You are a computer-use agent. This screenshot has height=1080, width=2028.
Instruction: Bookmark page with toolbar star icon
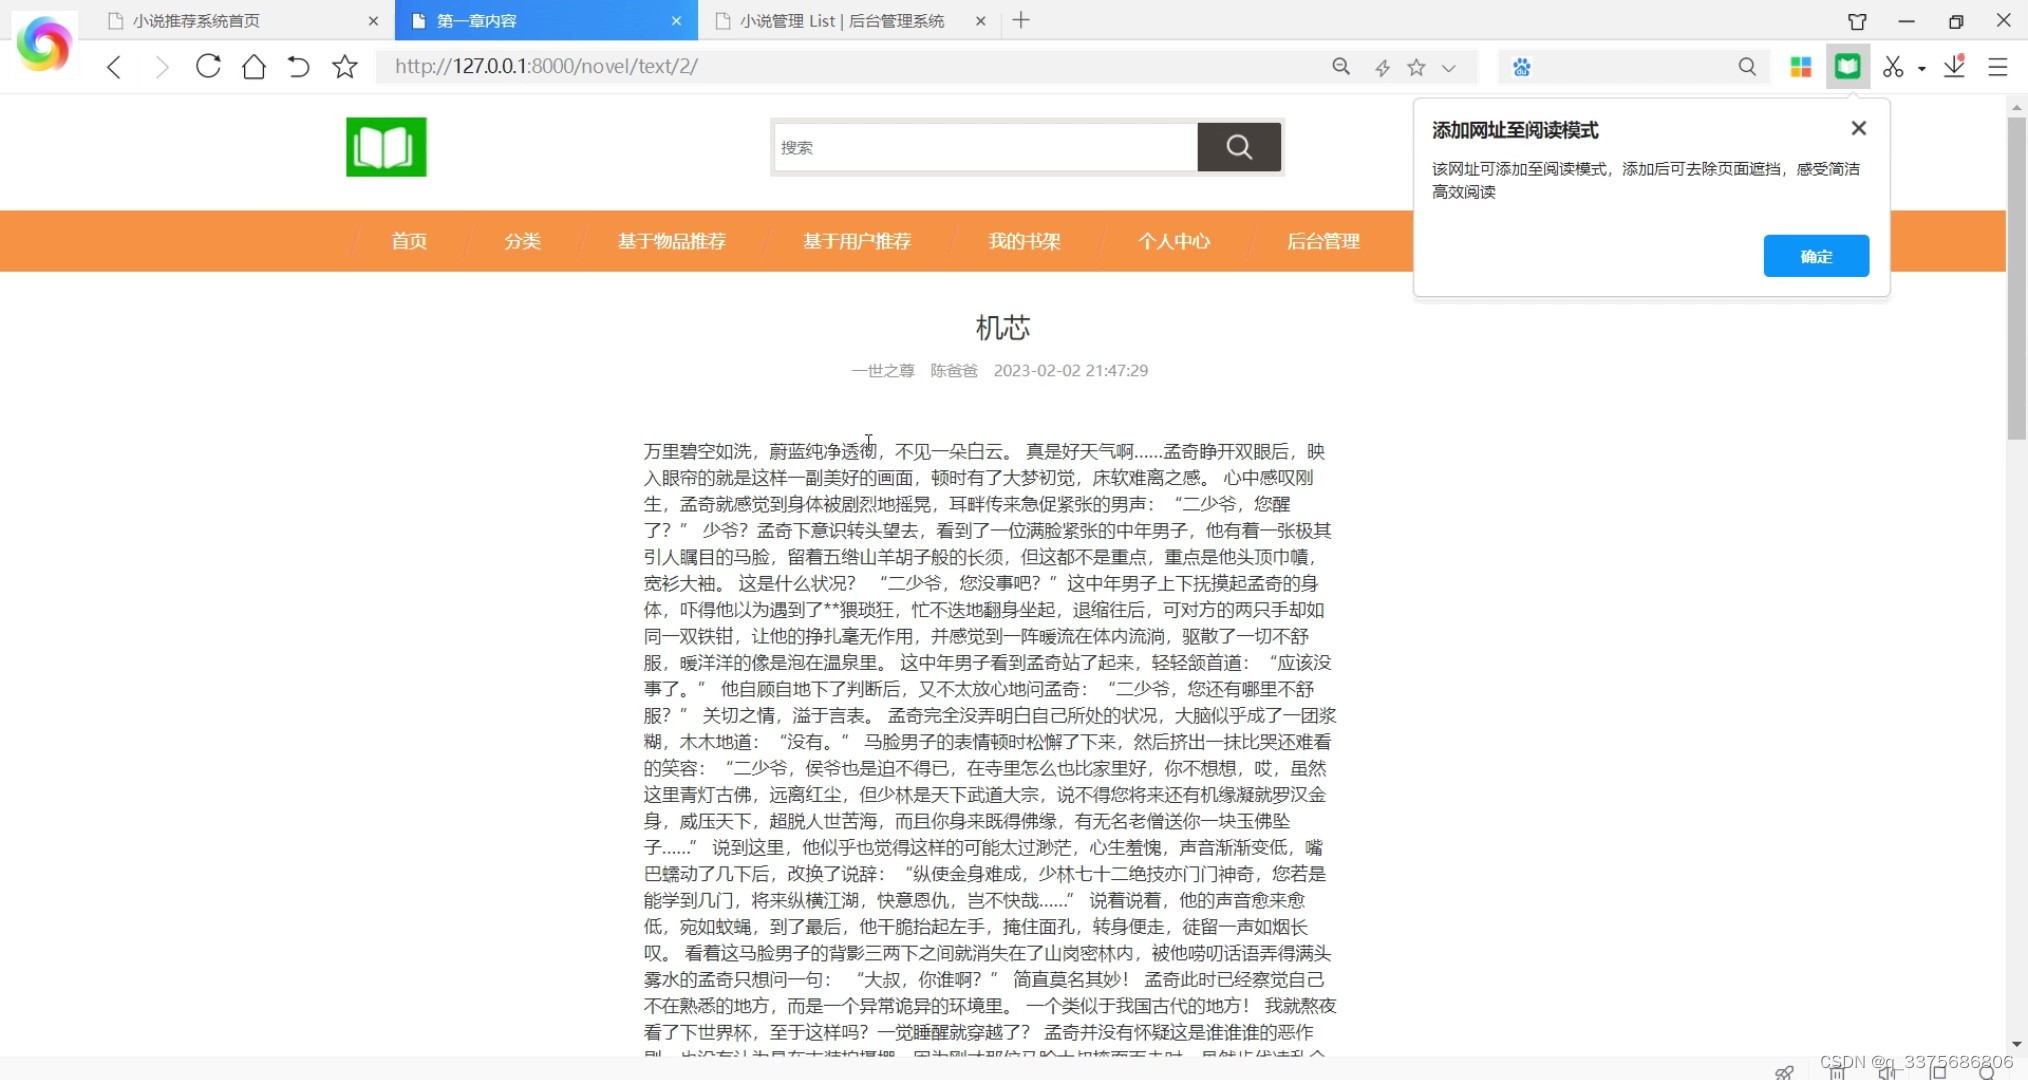point(345,67)
